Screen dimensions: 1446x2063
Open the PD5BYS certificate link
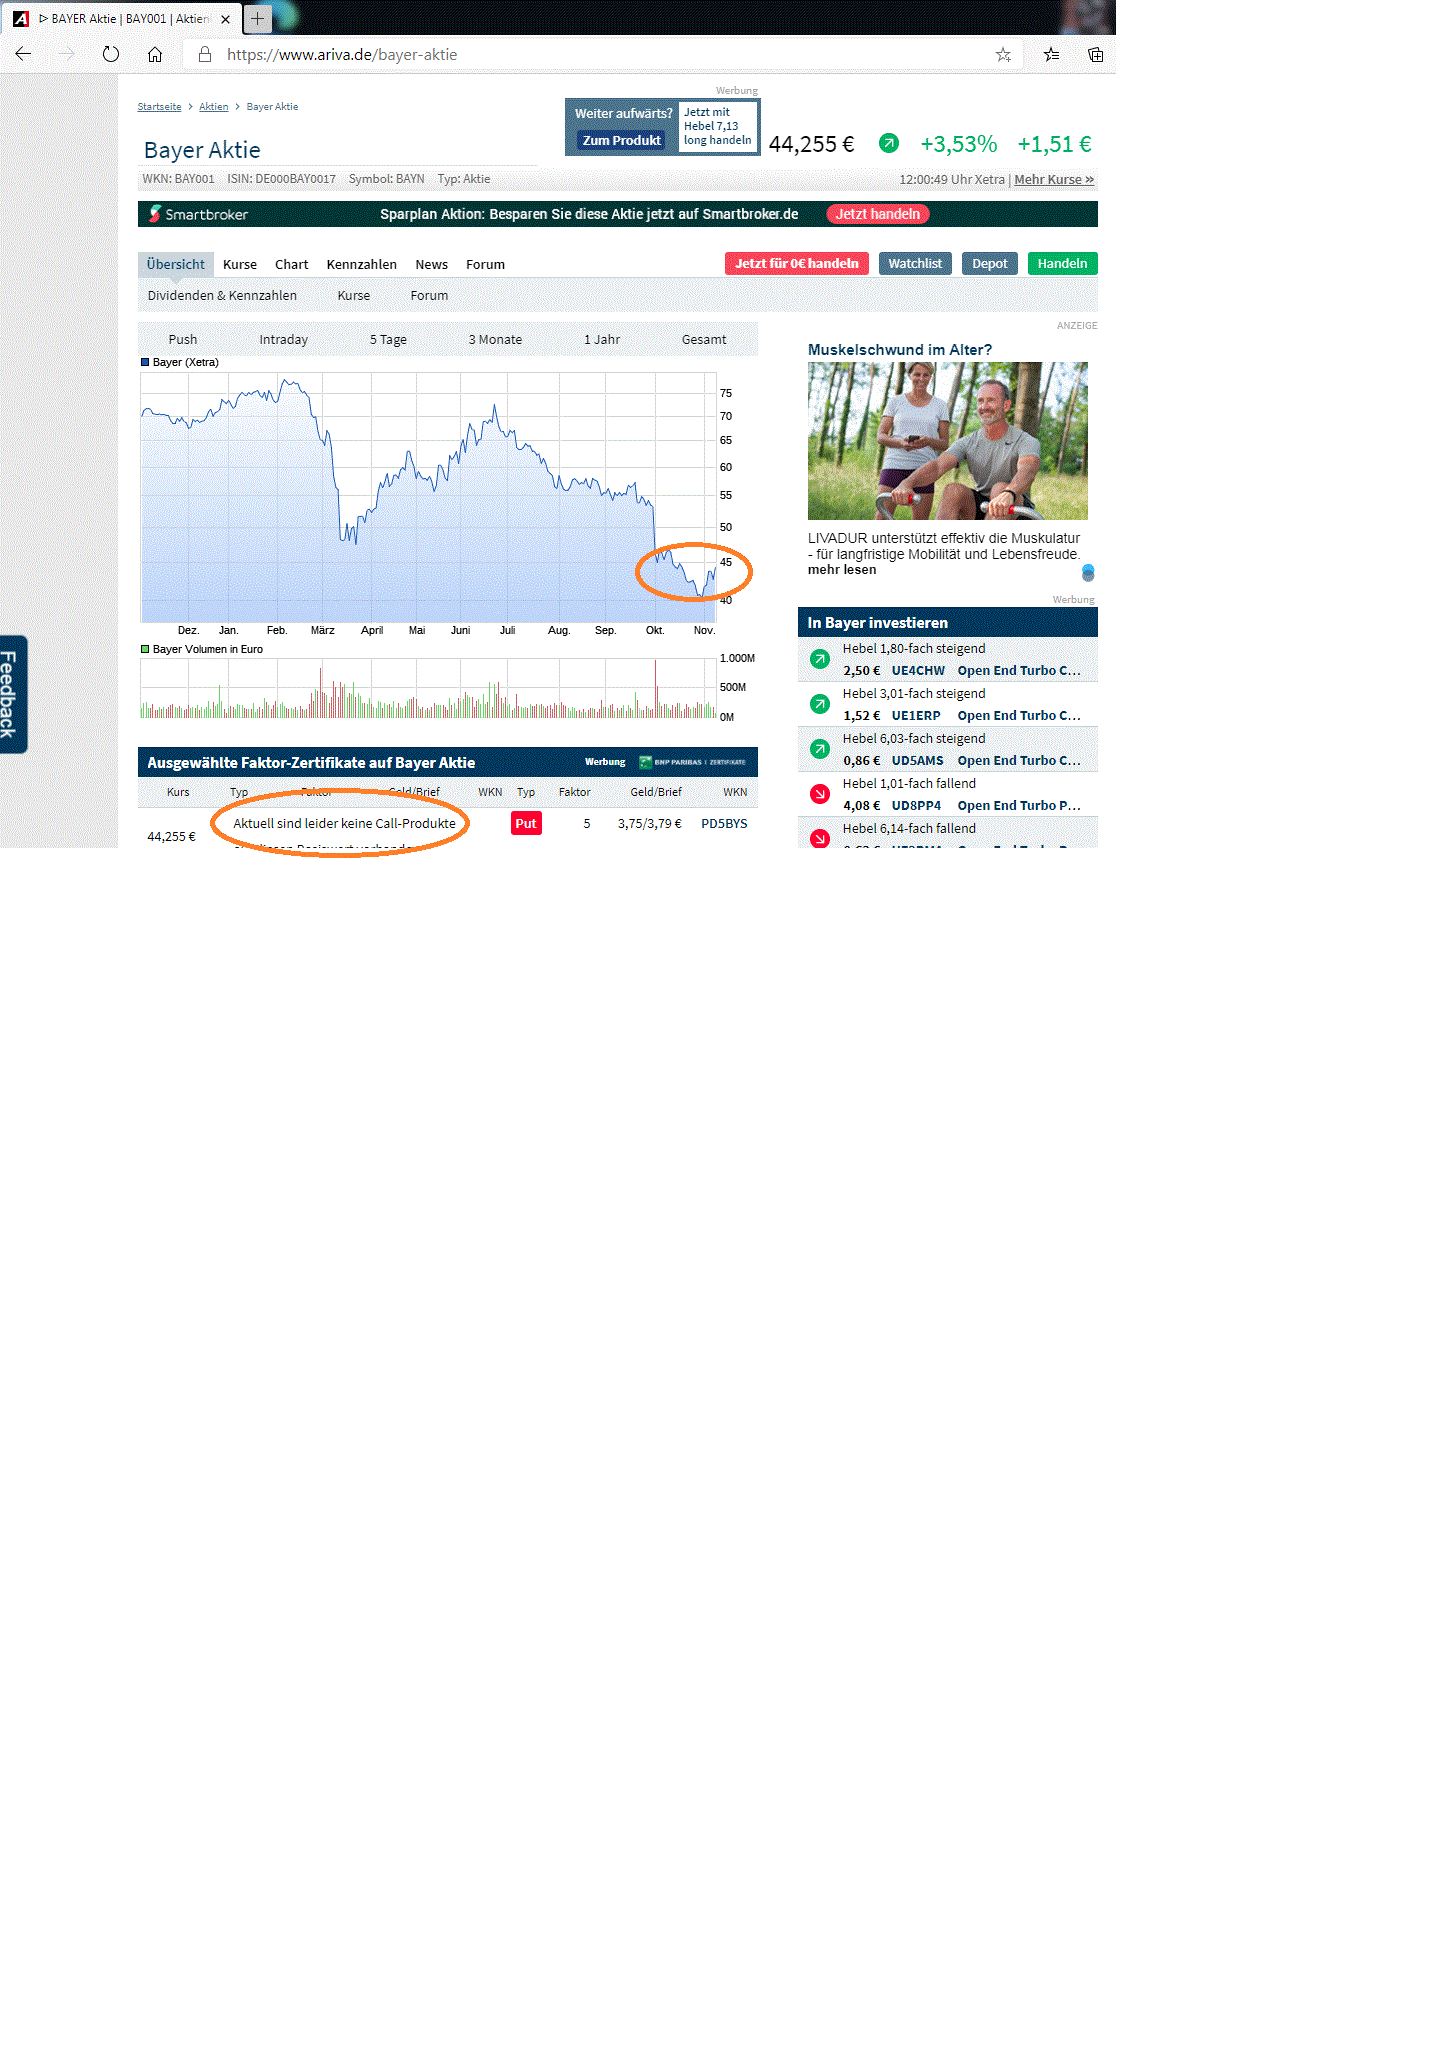coord(724,823)
